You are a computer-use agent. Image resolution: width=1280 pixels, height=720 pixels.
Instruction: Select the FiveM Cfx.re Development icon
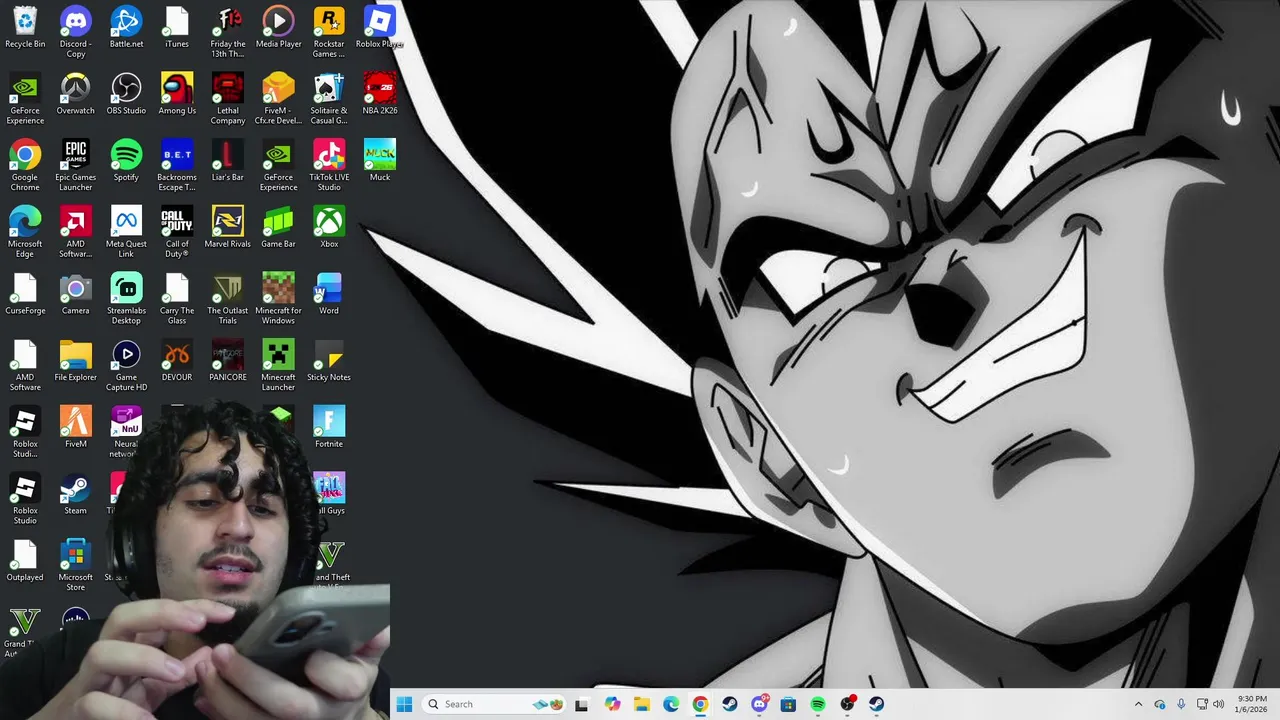coord(278,99)
